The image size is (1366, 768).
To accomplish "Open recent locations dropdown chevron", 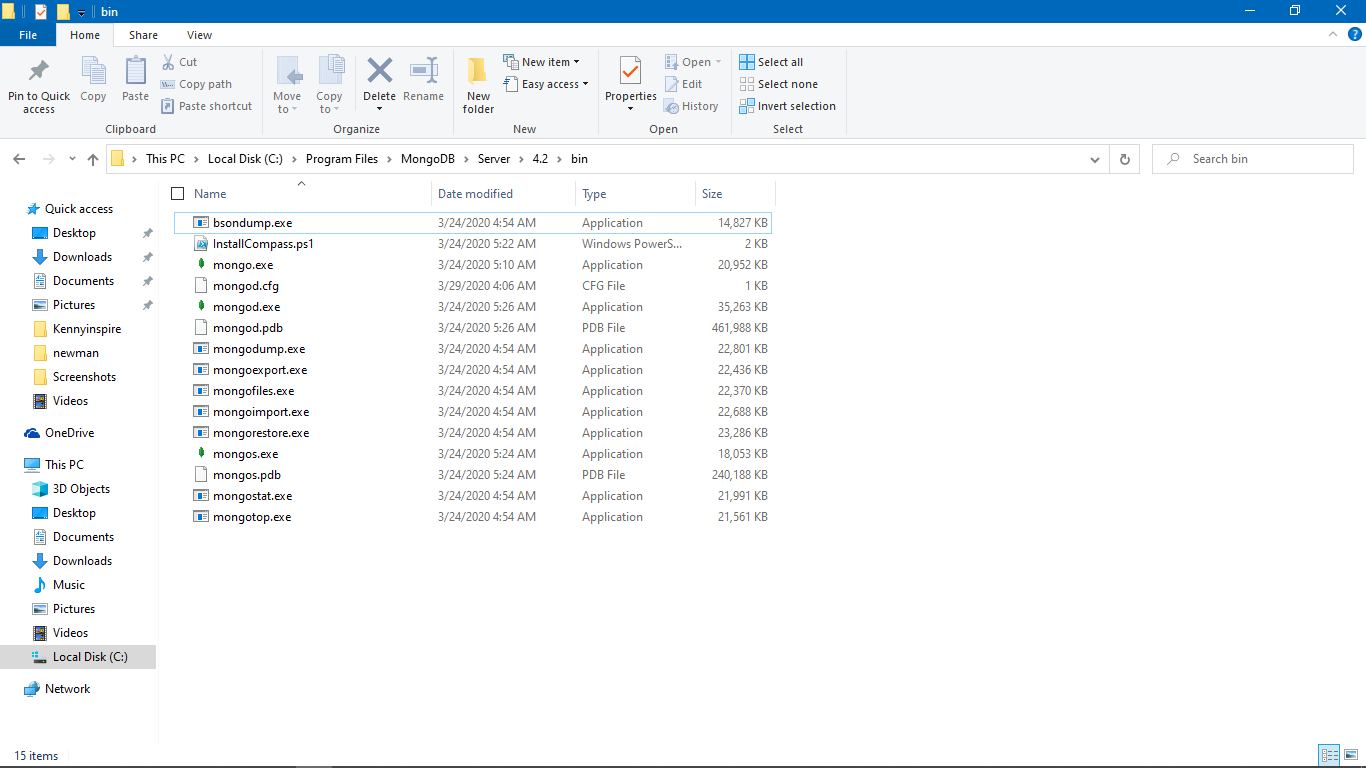I will [x=72, y=159].
